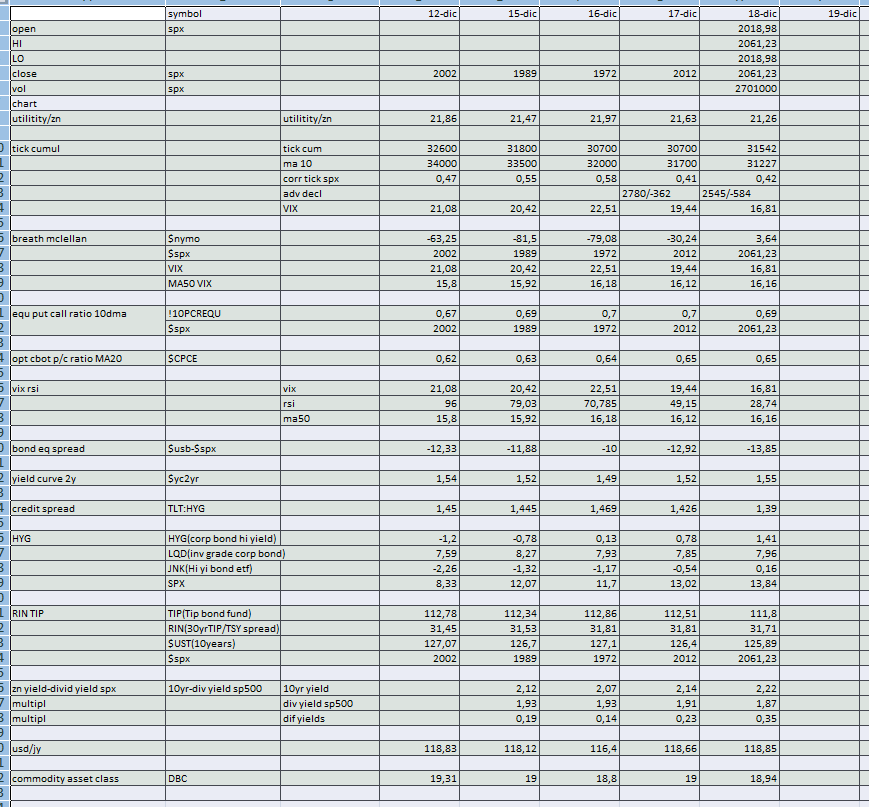Select the 'HYG(corp bond hi yield)' cell
This screenshot has width=869, height=807.
pos(223,539)
